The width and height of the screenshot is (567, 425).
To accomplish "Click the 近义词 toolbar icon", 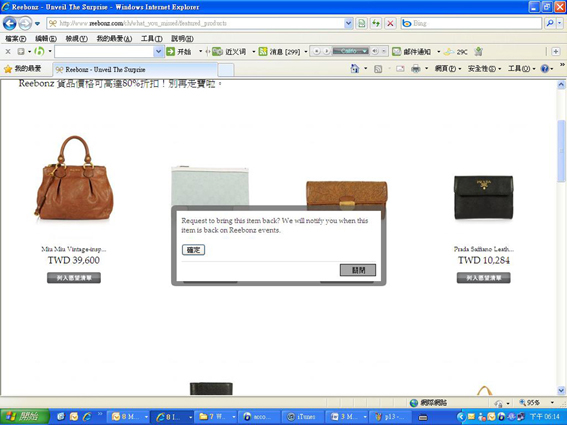I will coord(217,52).
